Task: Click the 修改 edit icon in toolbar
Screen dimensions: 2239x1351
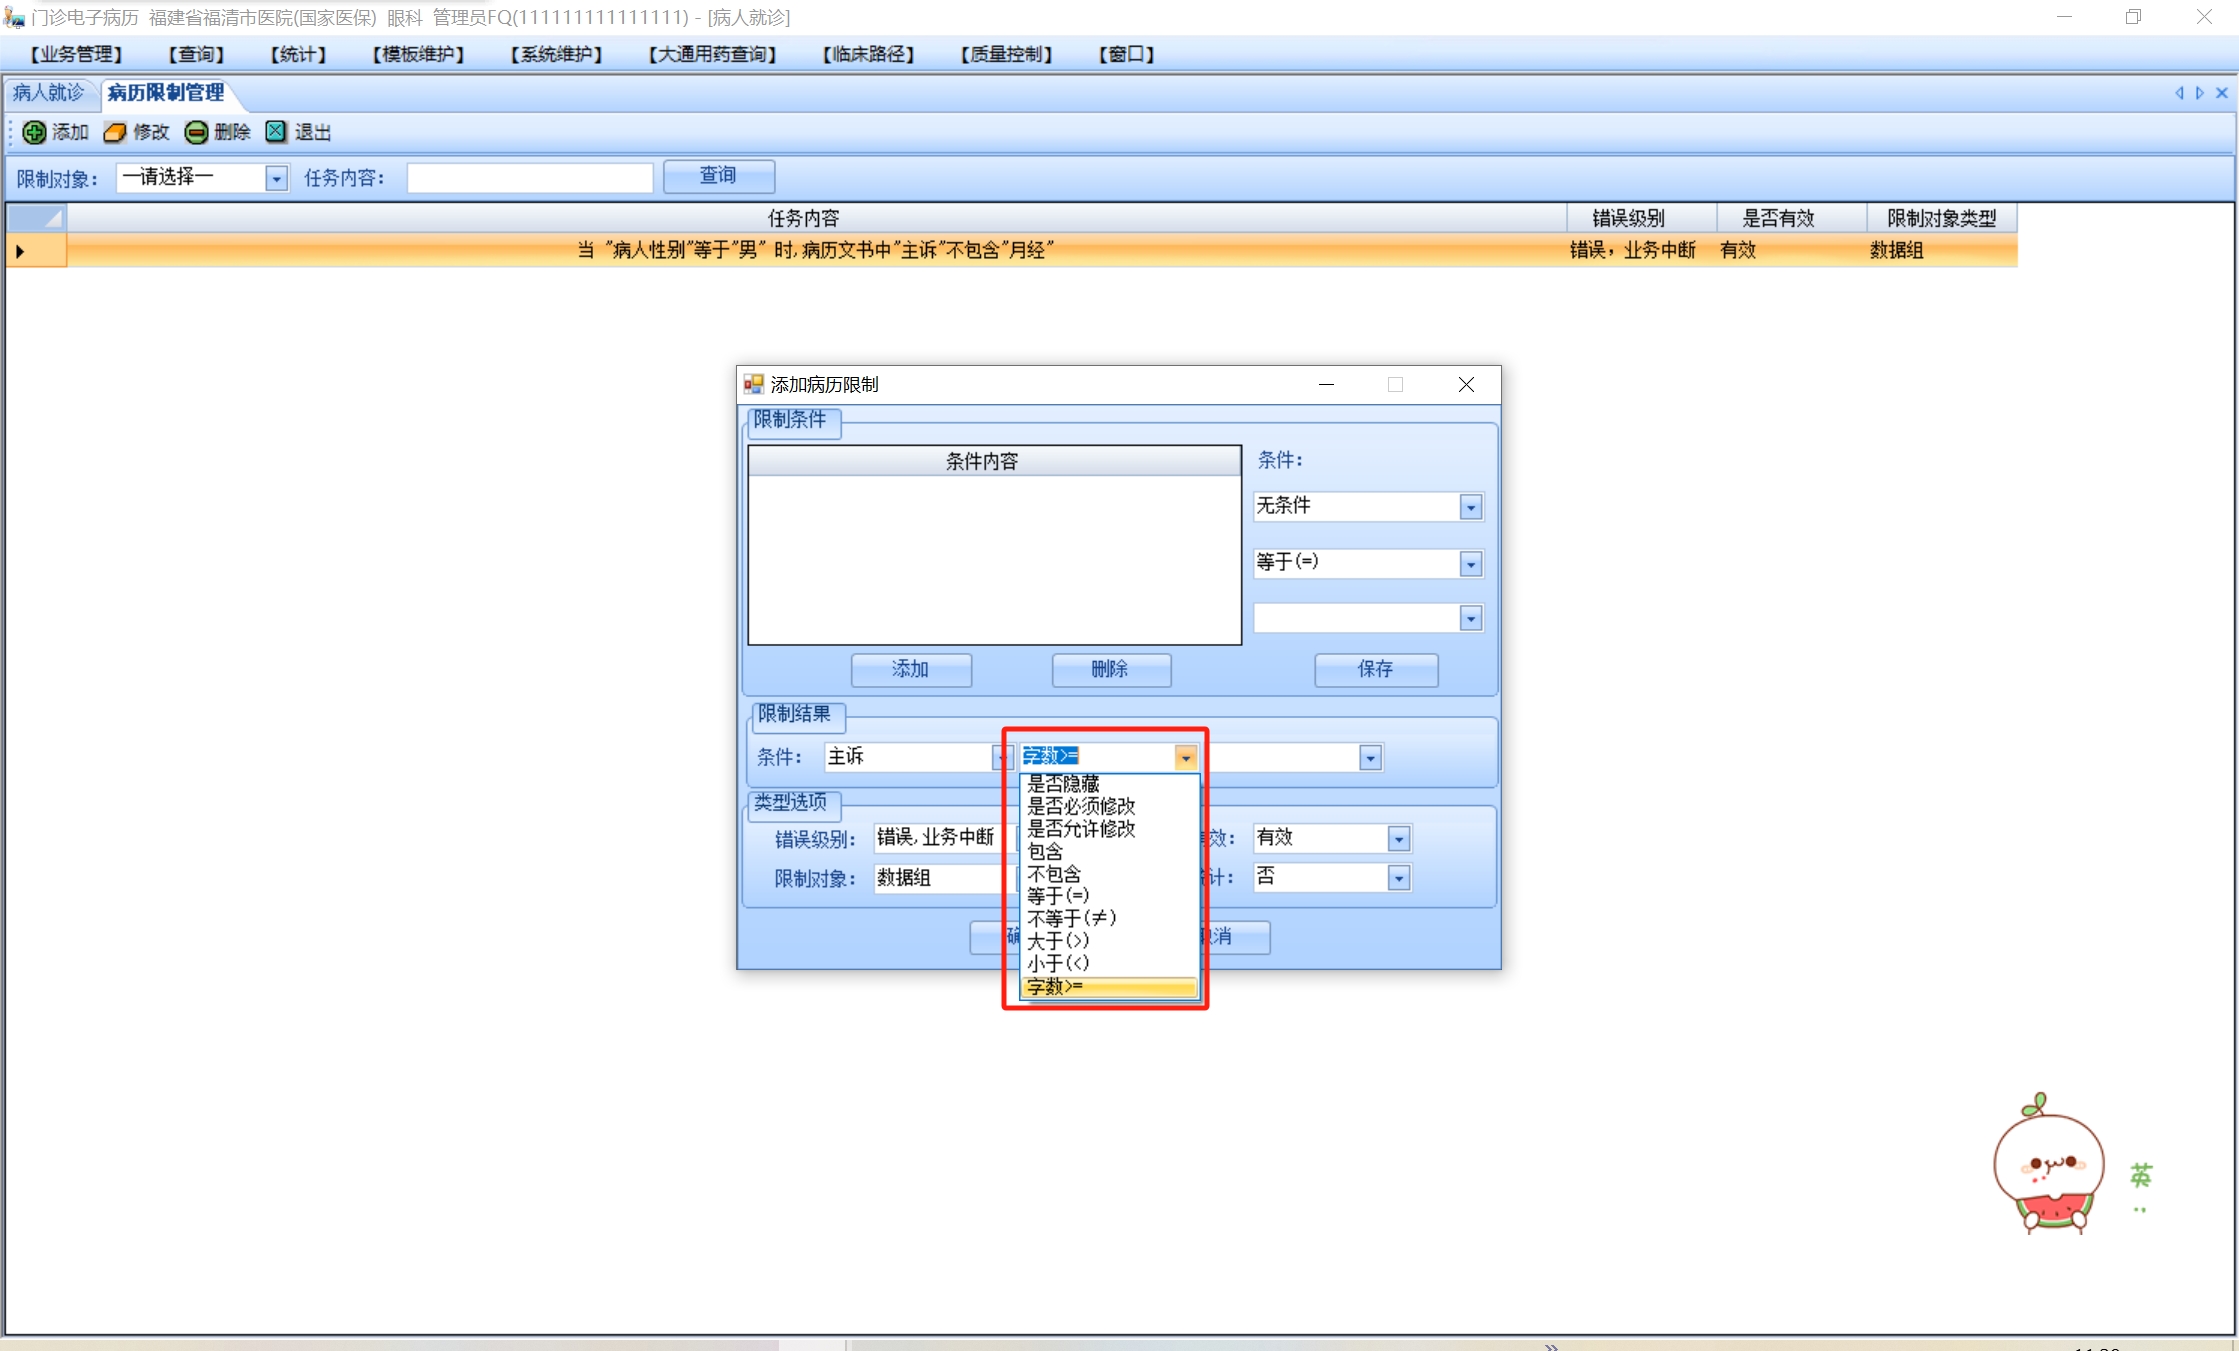Action: [x=115, y=132]
